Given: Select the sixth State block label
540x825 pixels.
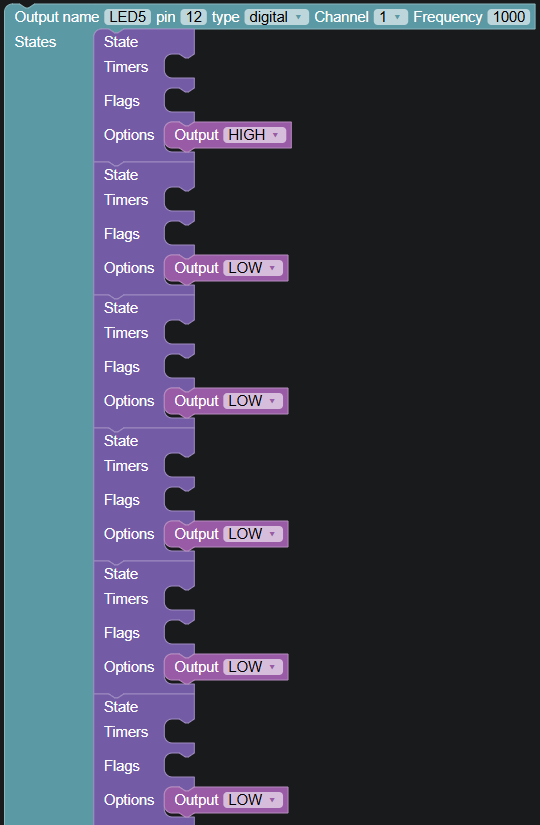Looking at the screenshot, I should (x=121, y=707).
